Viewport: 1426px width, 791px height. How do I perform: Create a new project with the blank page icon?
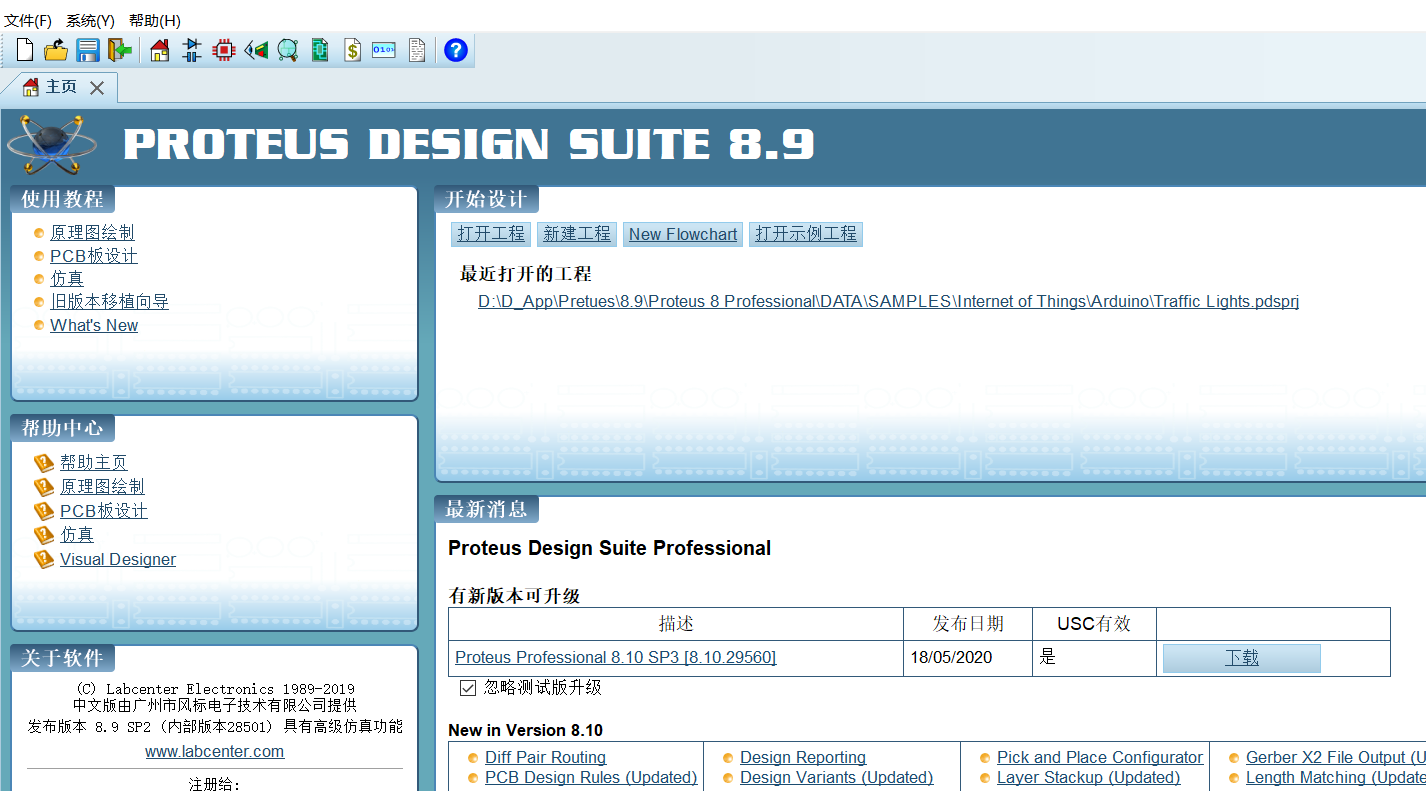(25, 50)
